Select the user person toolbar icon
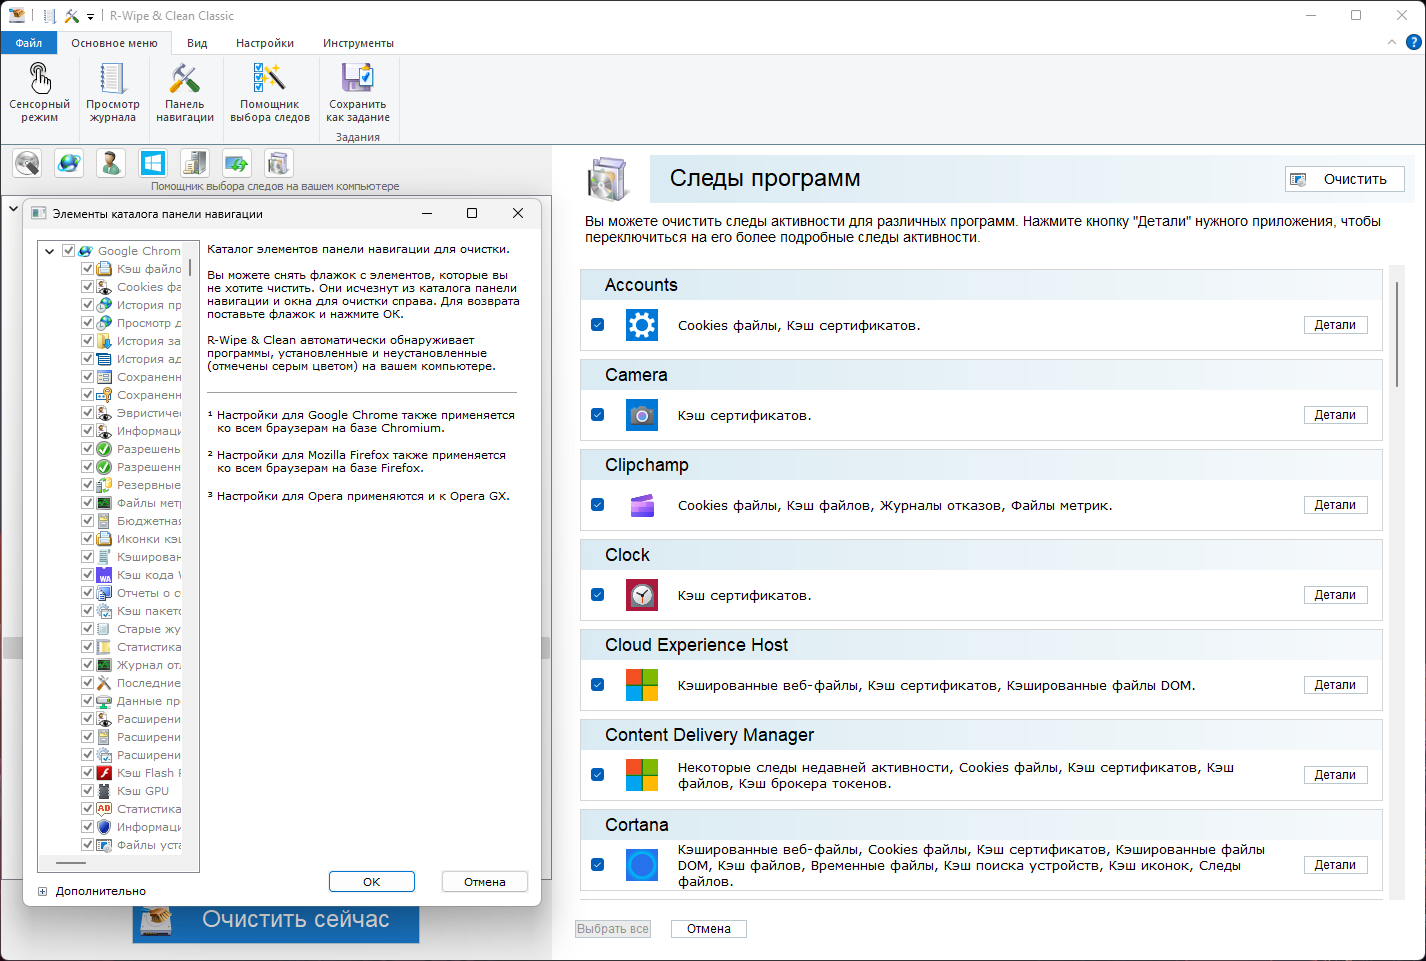Image resolution: width=1426 pixels, height=961 pixels. tap(111, 163)
